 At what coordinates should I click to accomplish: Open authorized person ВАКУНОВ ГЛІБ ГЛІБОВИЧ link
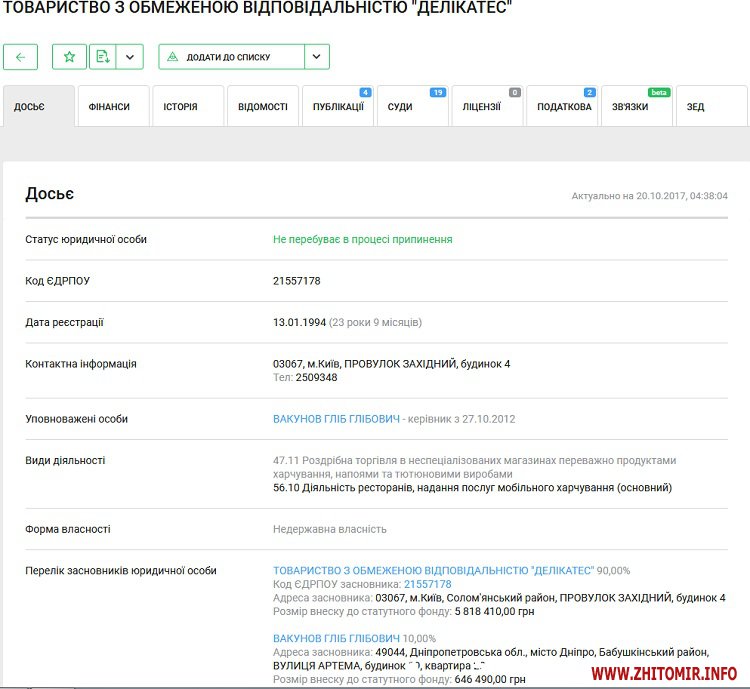coord(336,419)
